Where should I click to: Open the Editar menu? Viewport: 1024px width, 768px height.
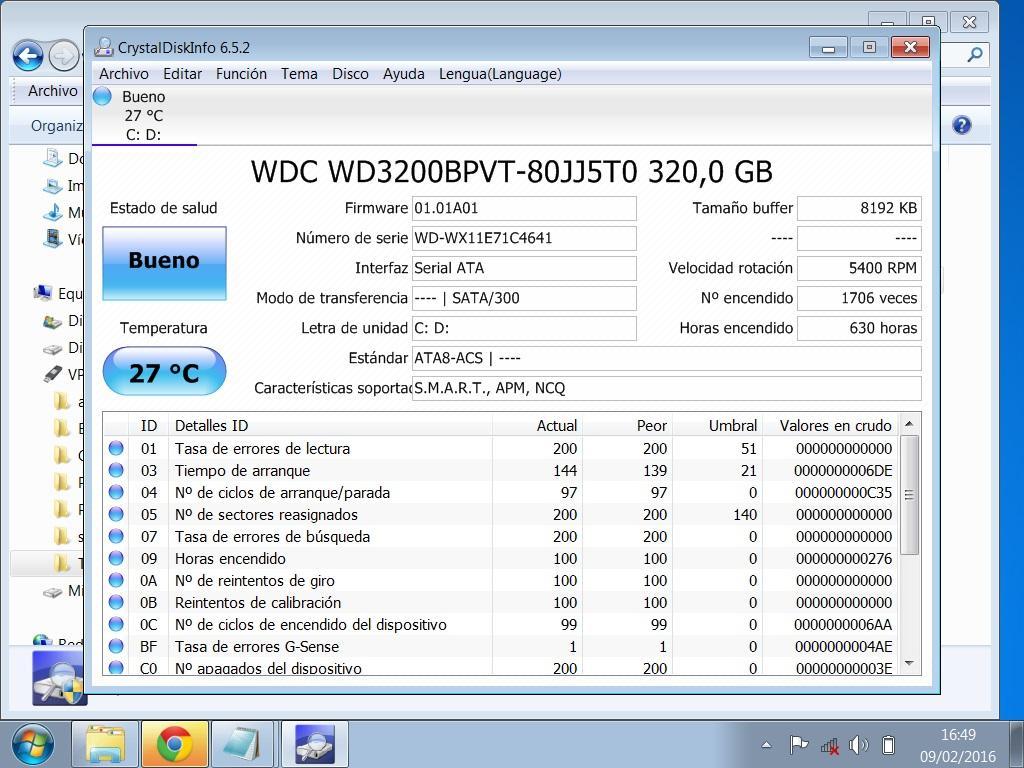click(182, 74)
